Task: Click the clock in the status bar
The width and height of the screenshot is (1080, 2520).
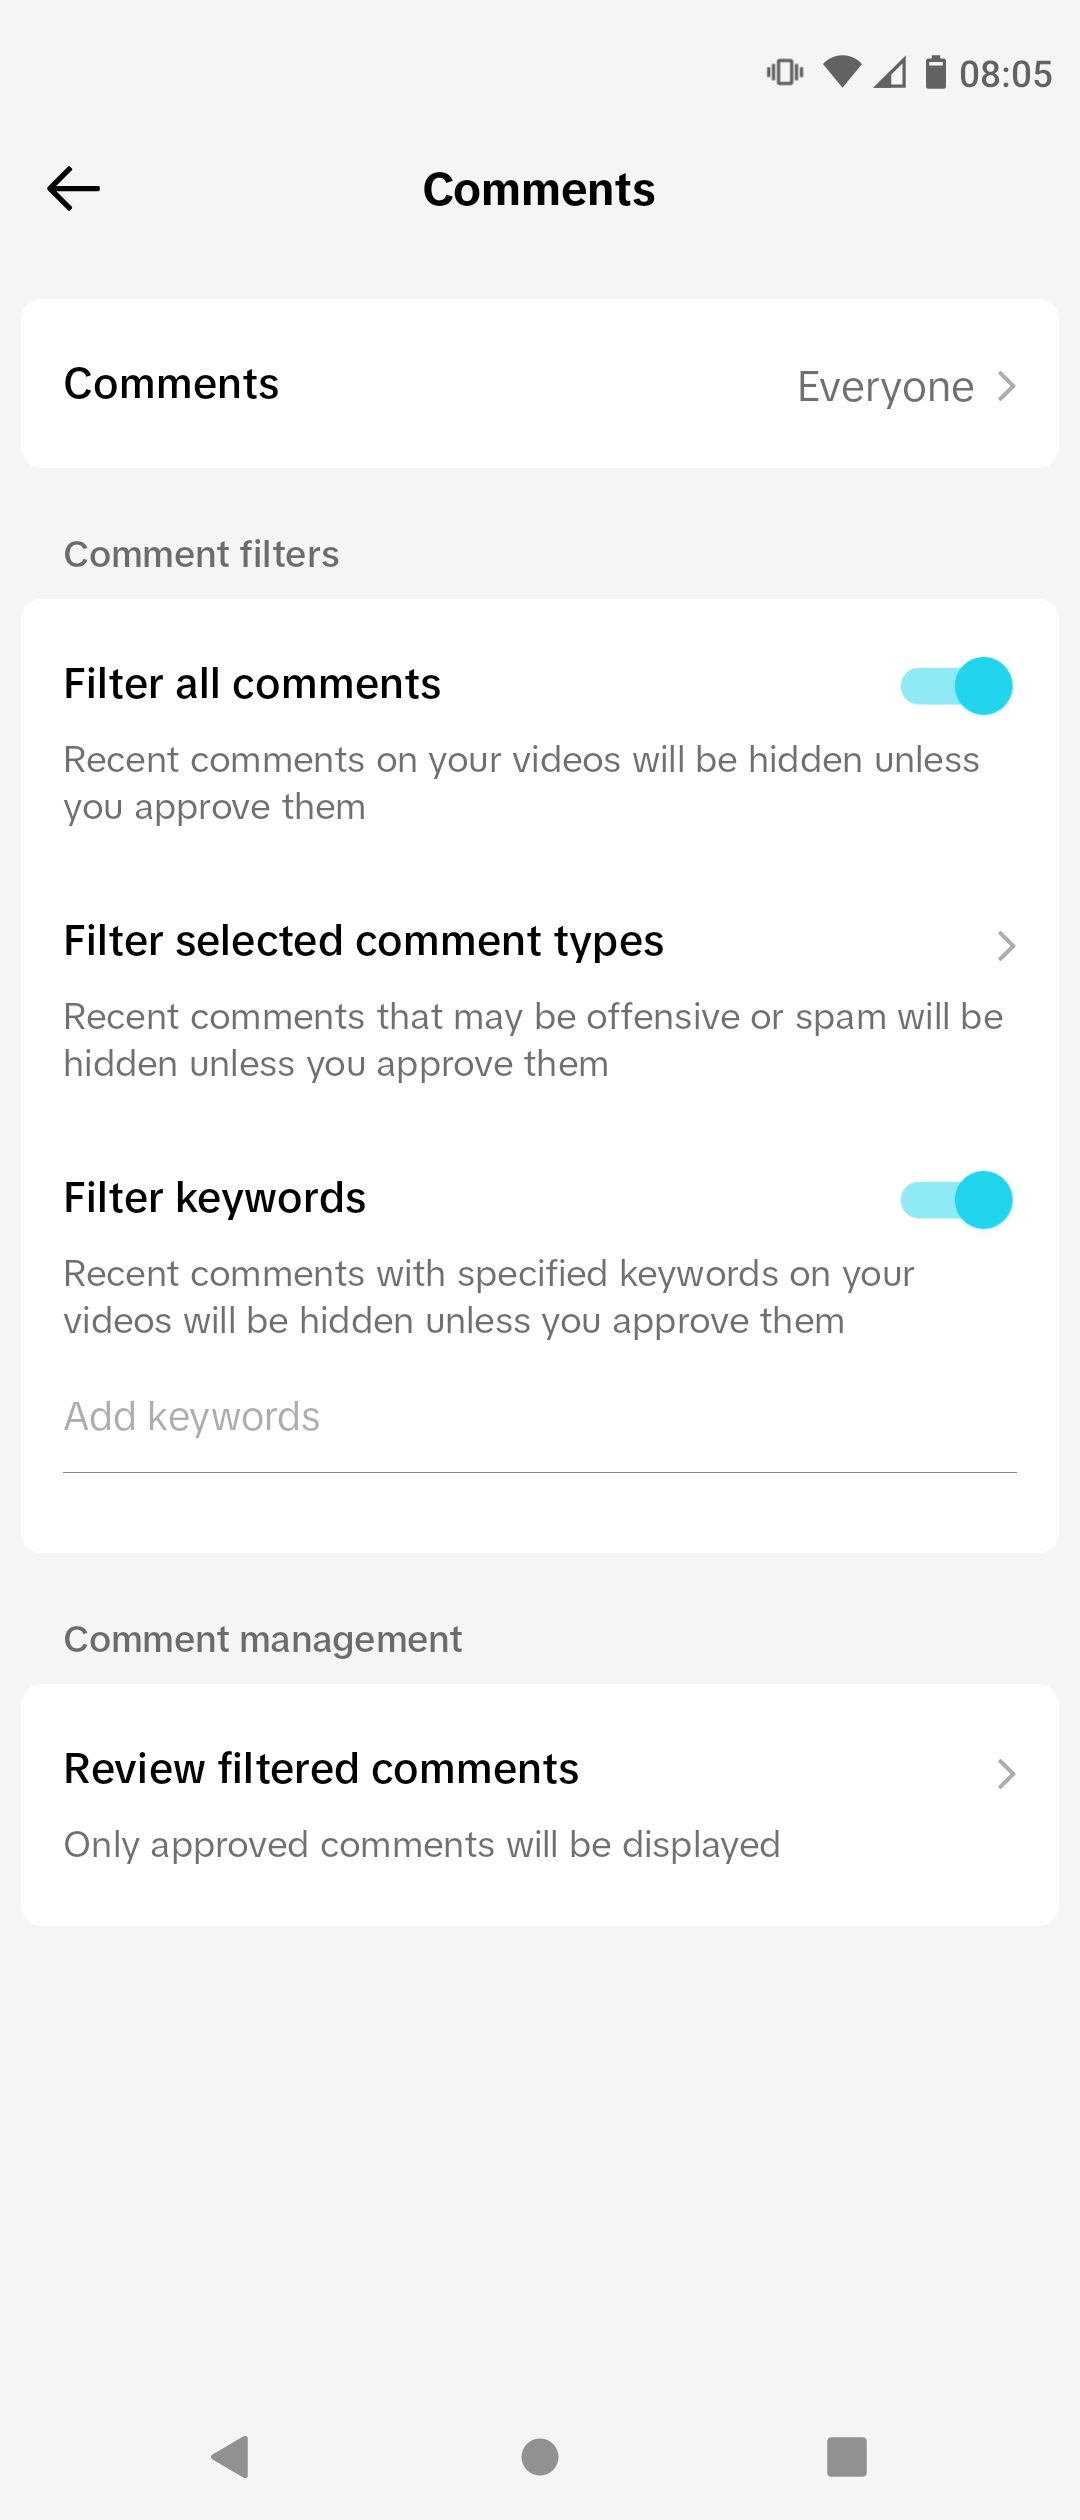Action: (1006, 72)
